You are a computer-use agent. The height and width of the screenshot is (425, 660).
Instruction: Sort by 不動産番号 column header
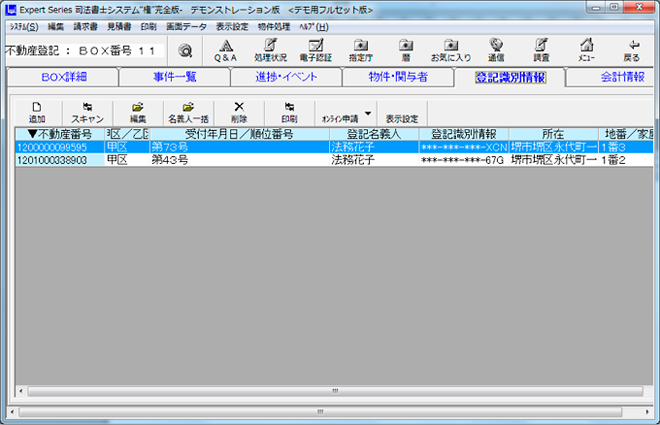coord(60,134)
